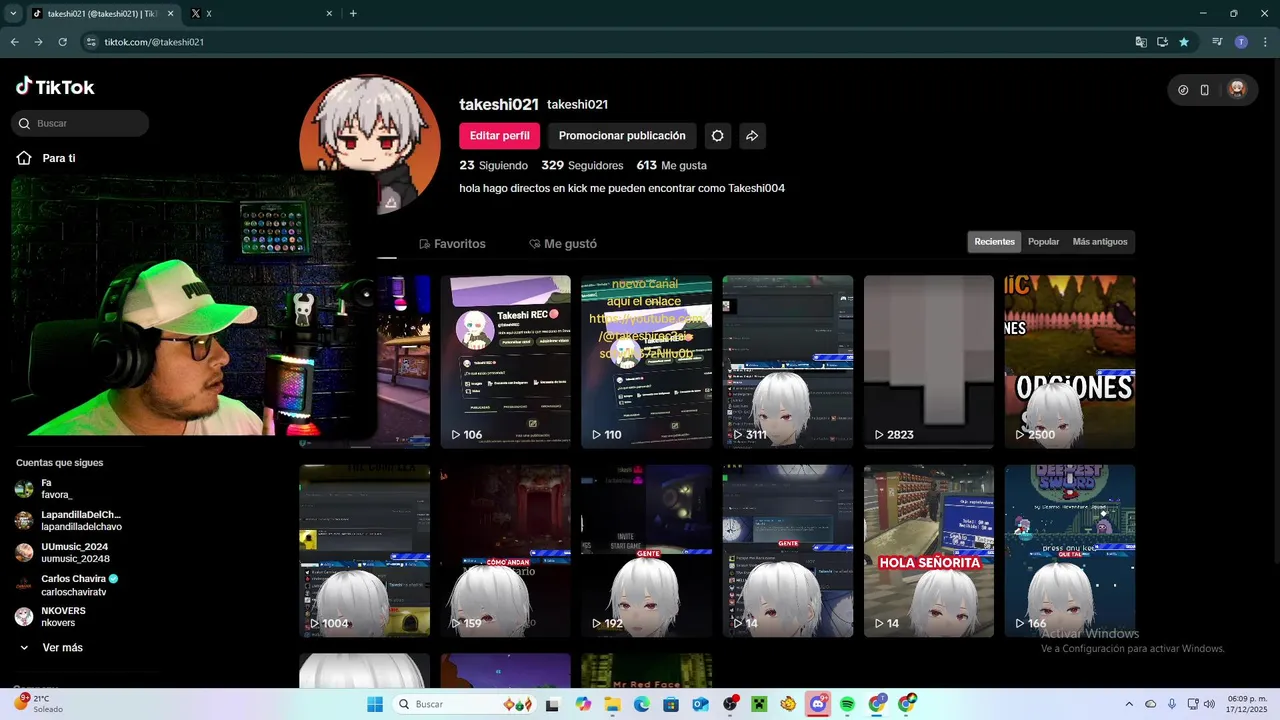Click the share profile arrow icon
This screenshot has width=1280, height=720.
752,136
